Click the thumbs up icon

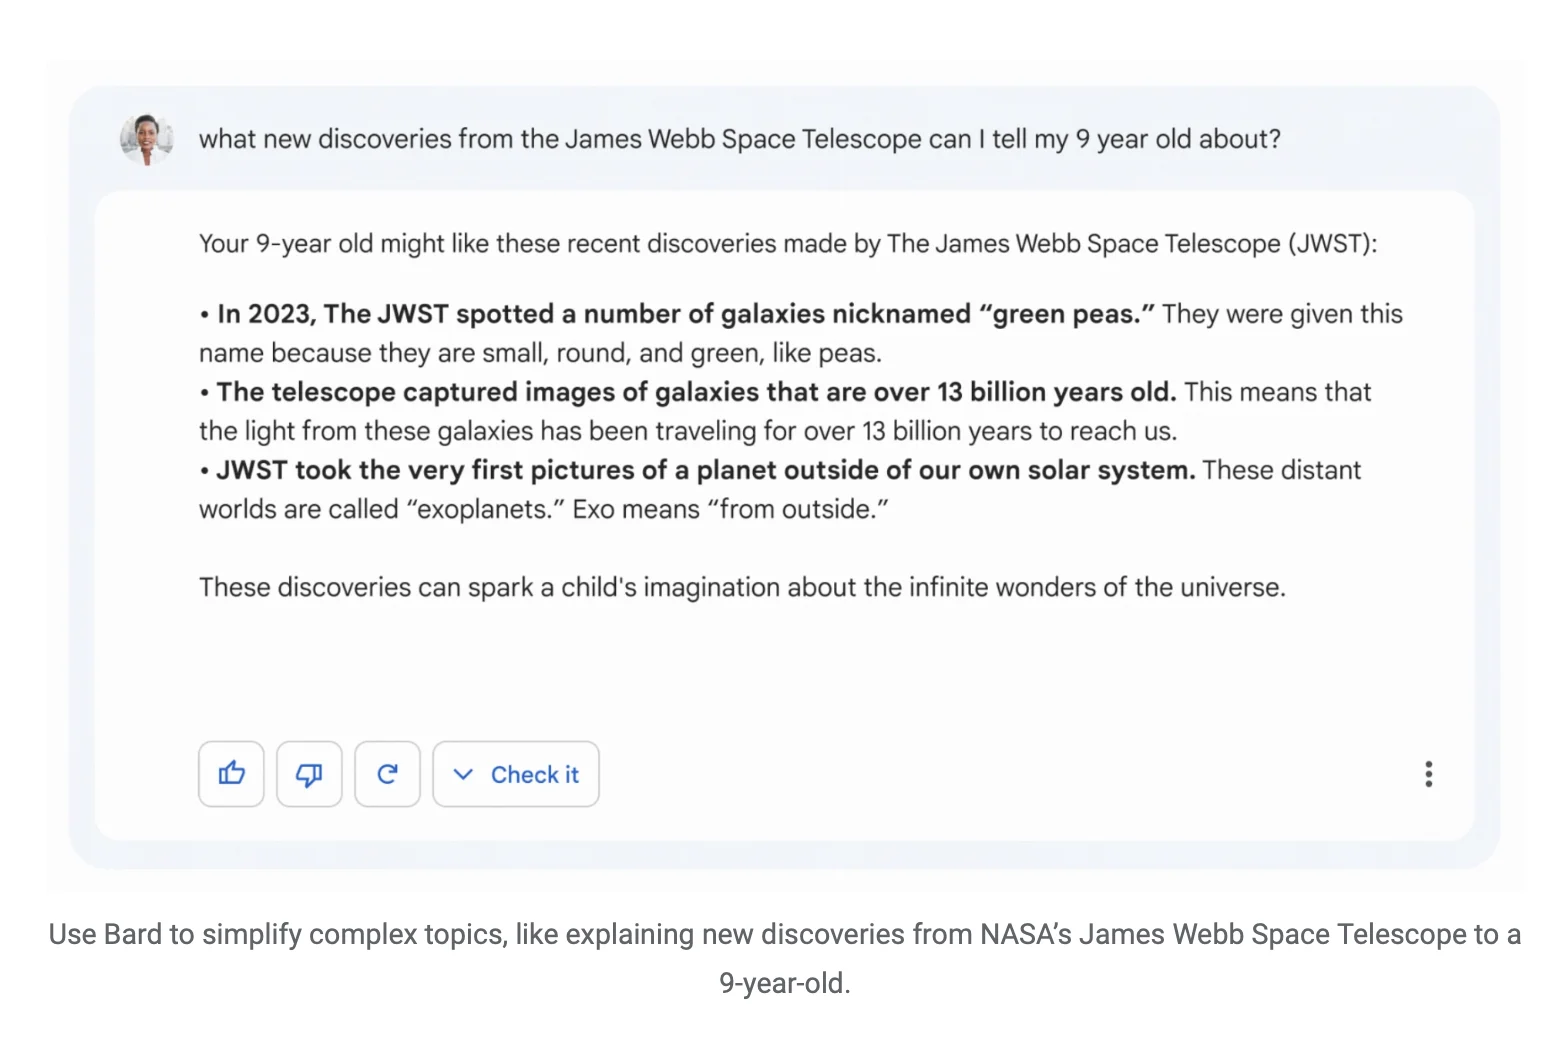tap(231, 774)
